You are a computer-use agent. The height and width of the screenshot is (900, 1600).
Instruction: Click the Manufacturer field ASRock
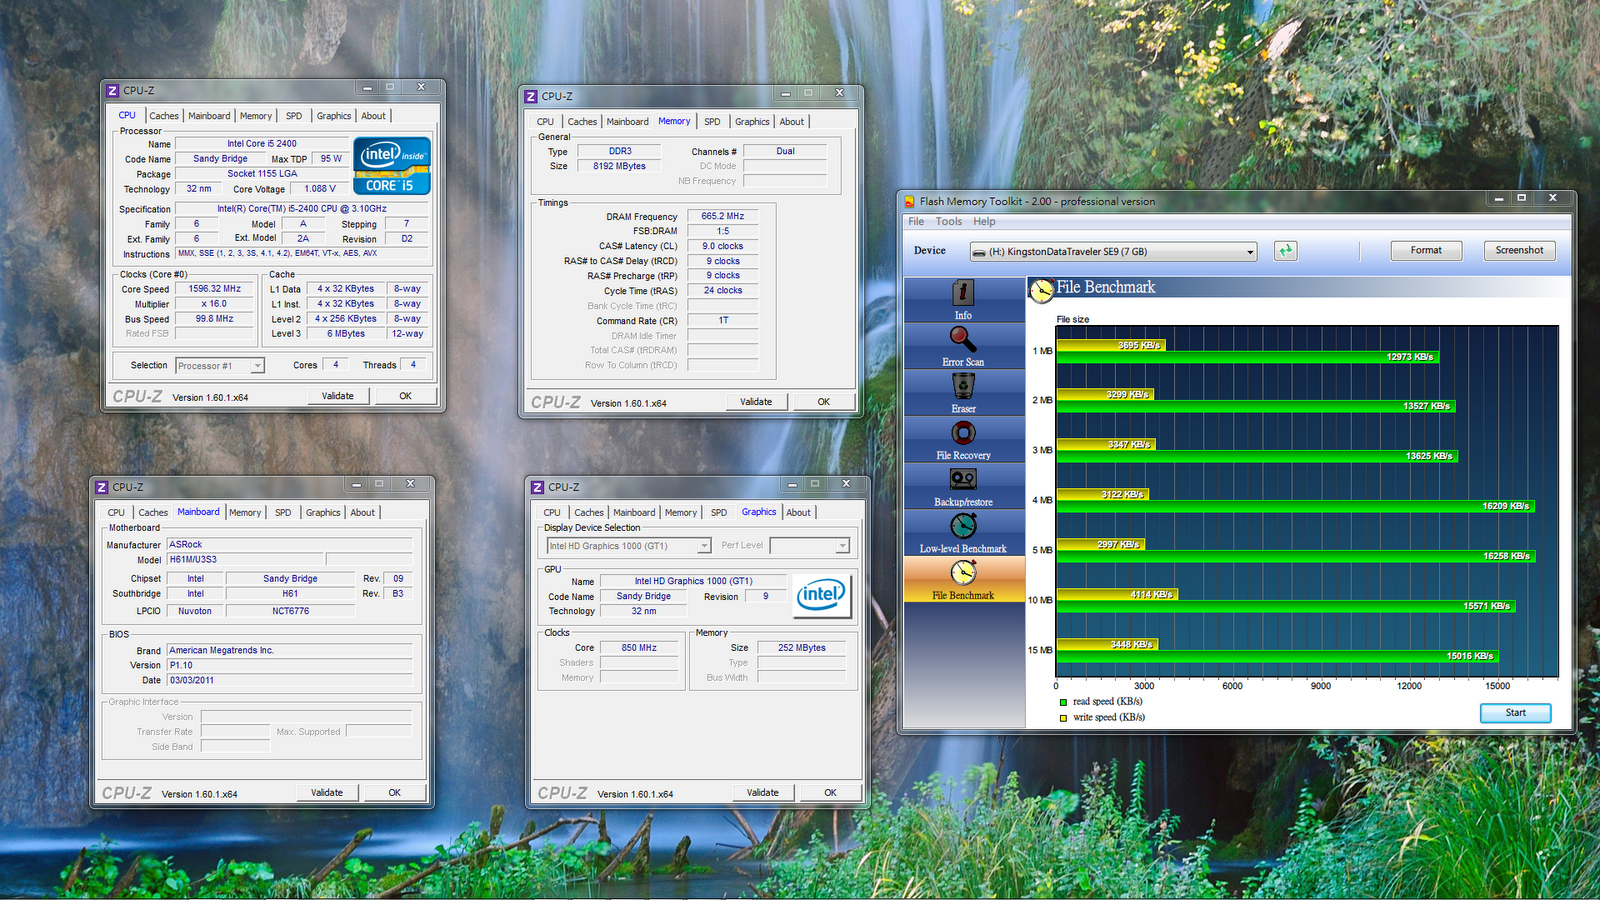click(x=289, y=545)
